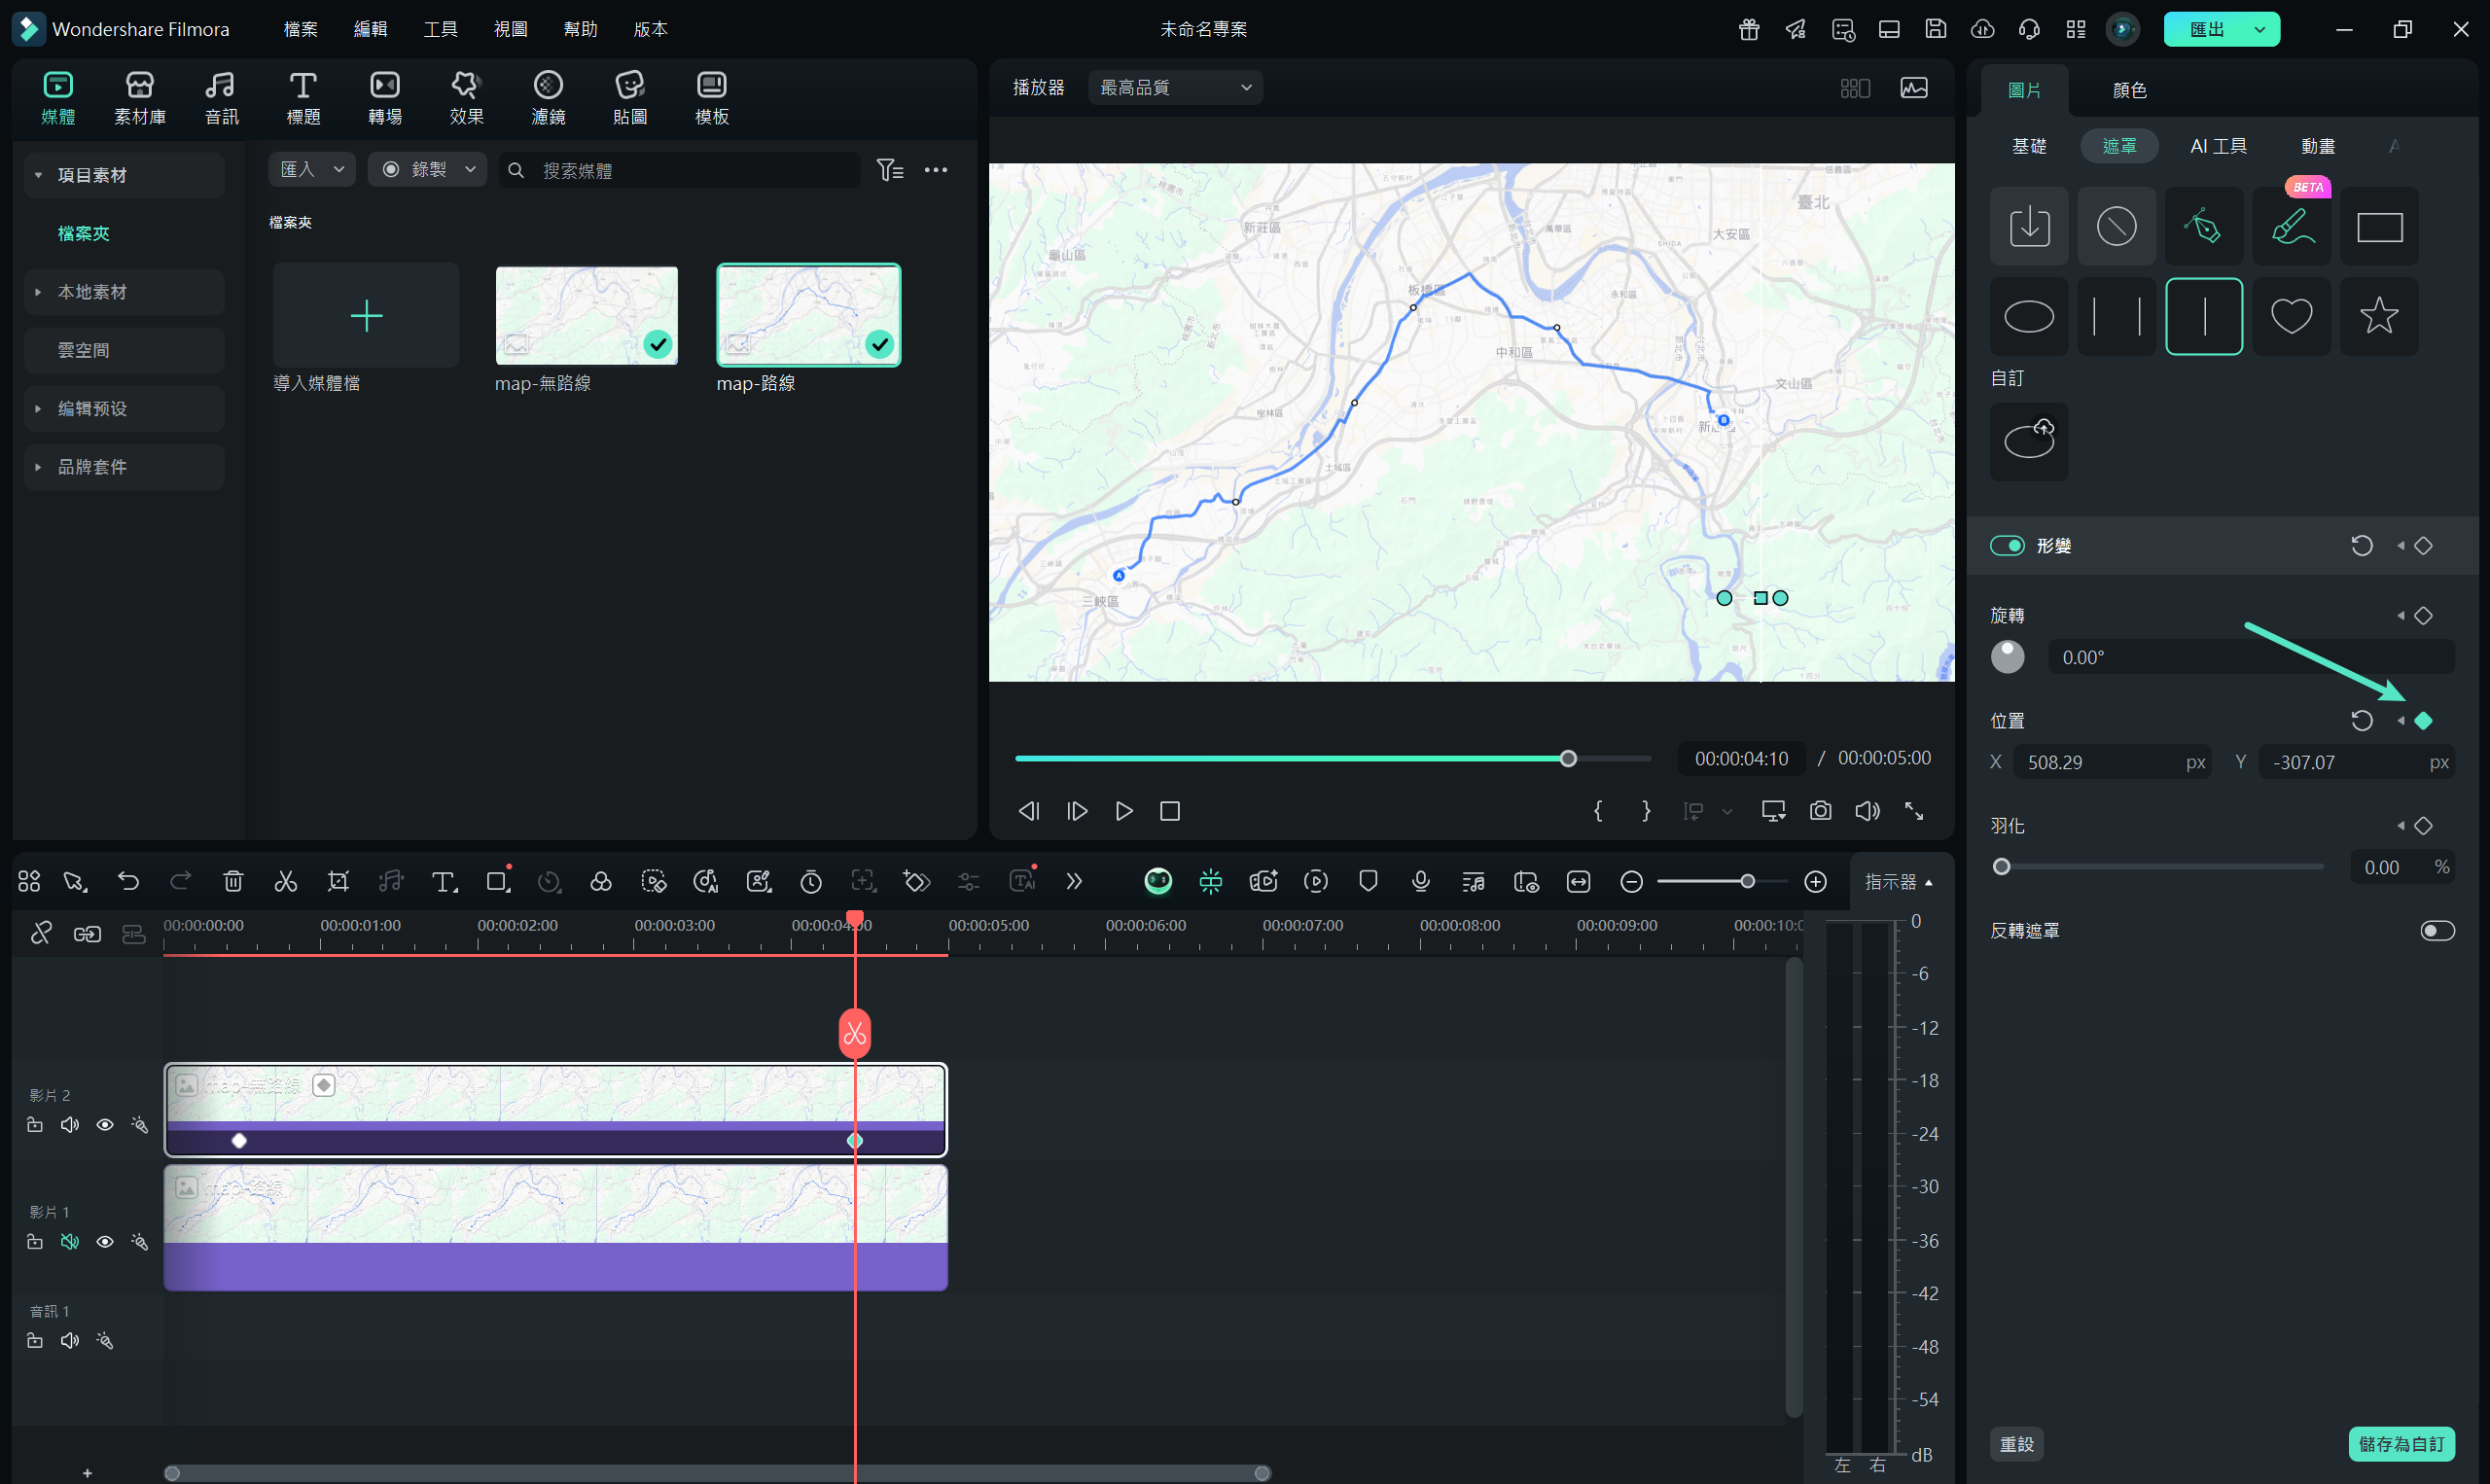Image resolution: width=2490 pixels, height=1484 pixels.
Task: Select the map-無路線 media thumbnail
Action: coord(587,315)
